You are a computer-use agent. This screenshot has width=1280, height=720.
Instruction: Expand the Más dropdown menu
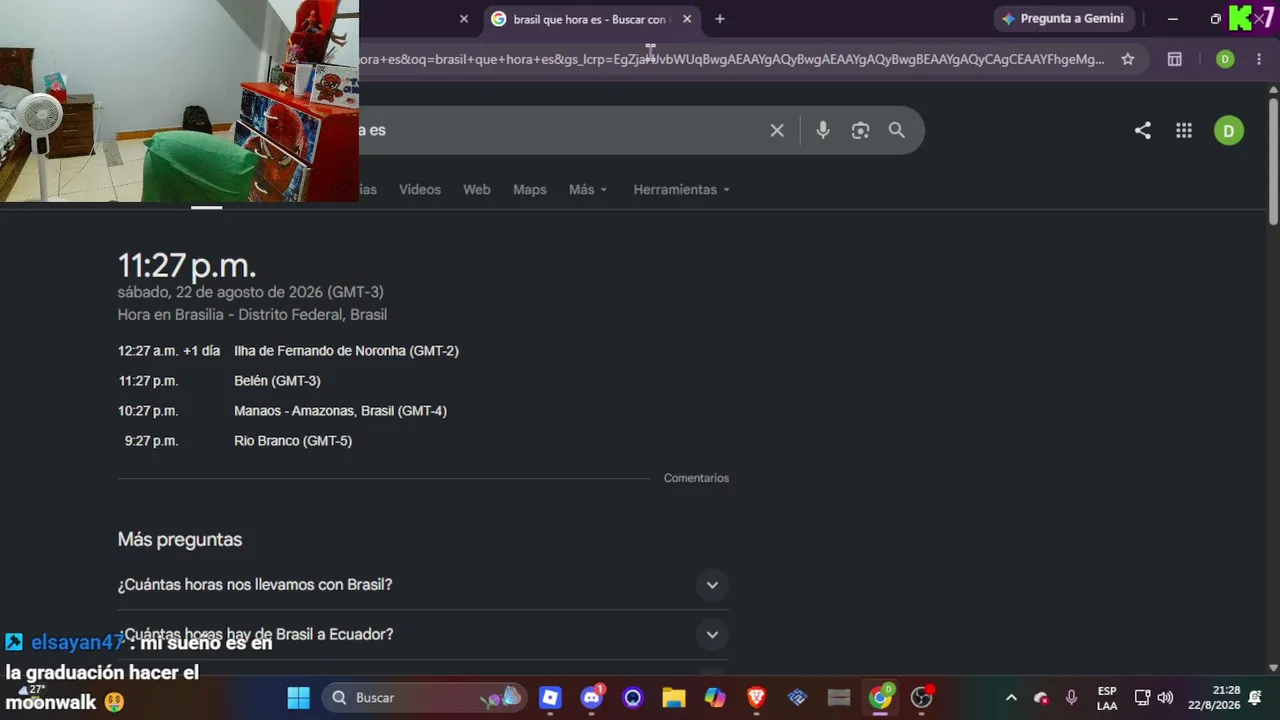click(588, 190)
